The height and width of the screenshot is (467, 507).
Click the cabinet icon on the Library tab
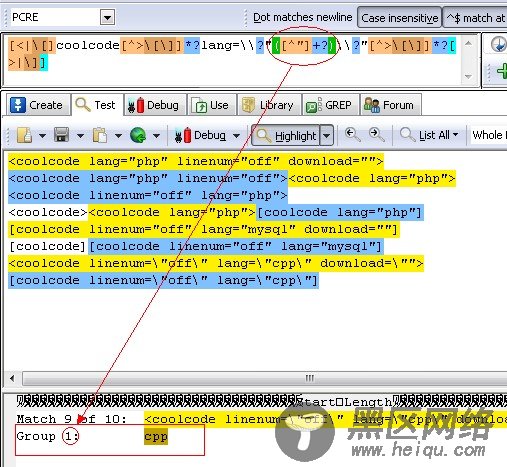tap(248, 105)
